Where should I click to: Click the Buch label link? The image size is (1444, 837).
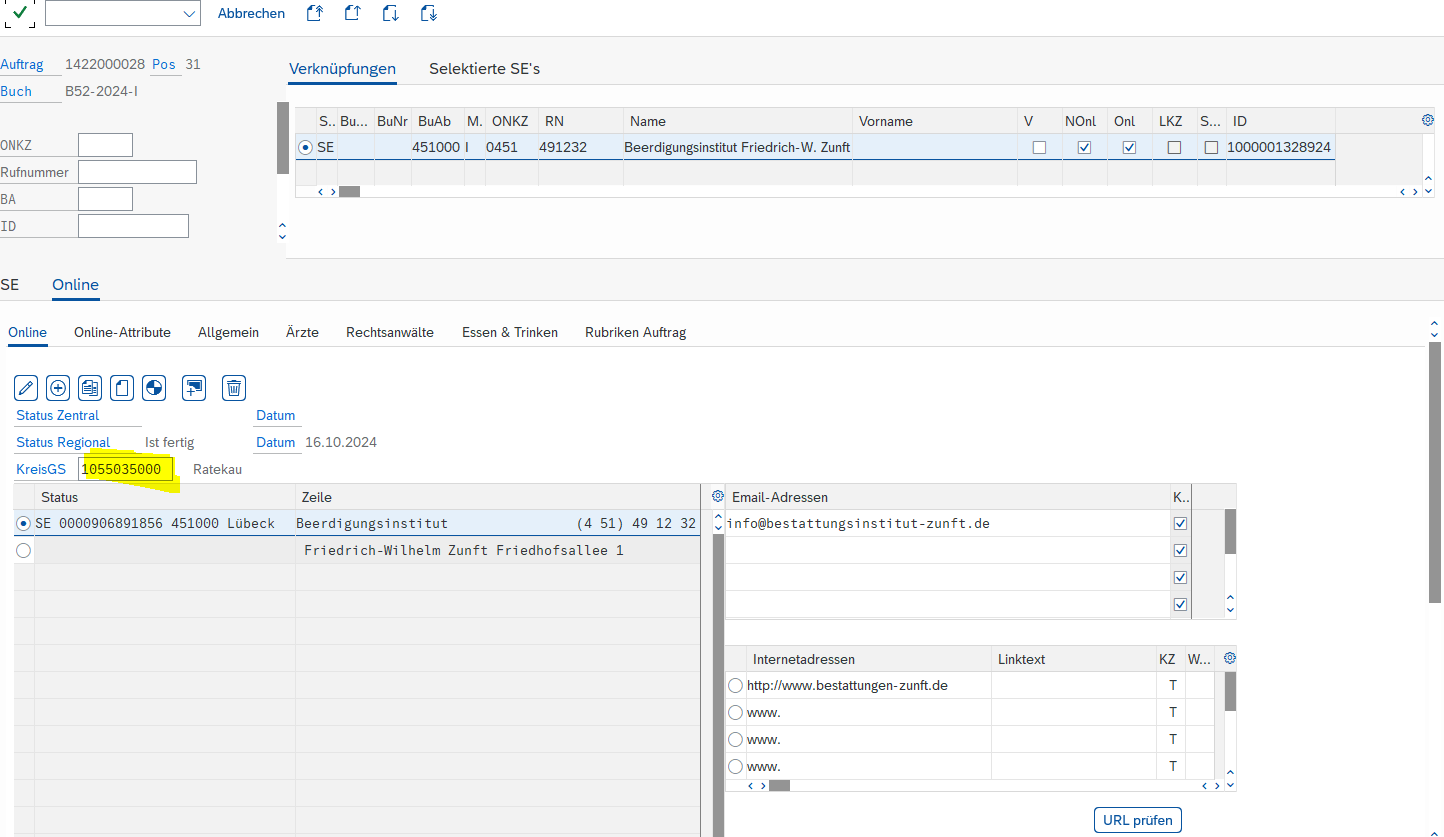click(16, 91)
